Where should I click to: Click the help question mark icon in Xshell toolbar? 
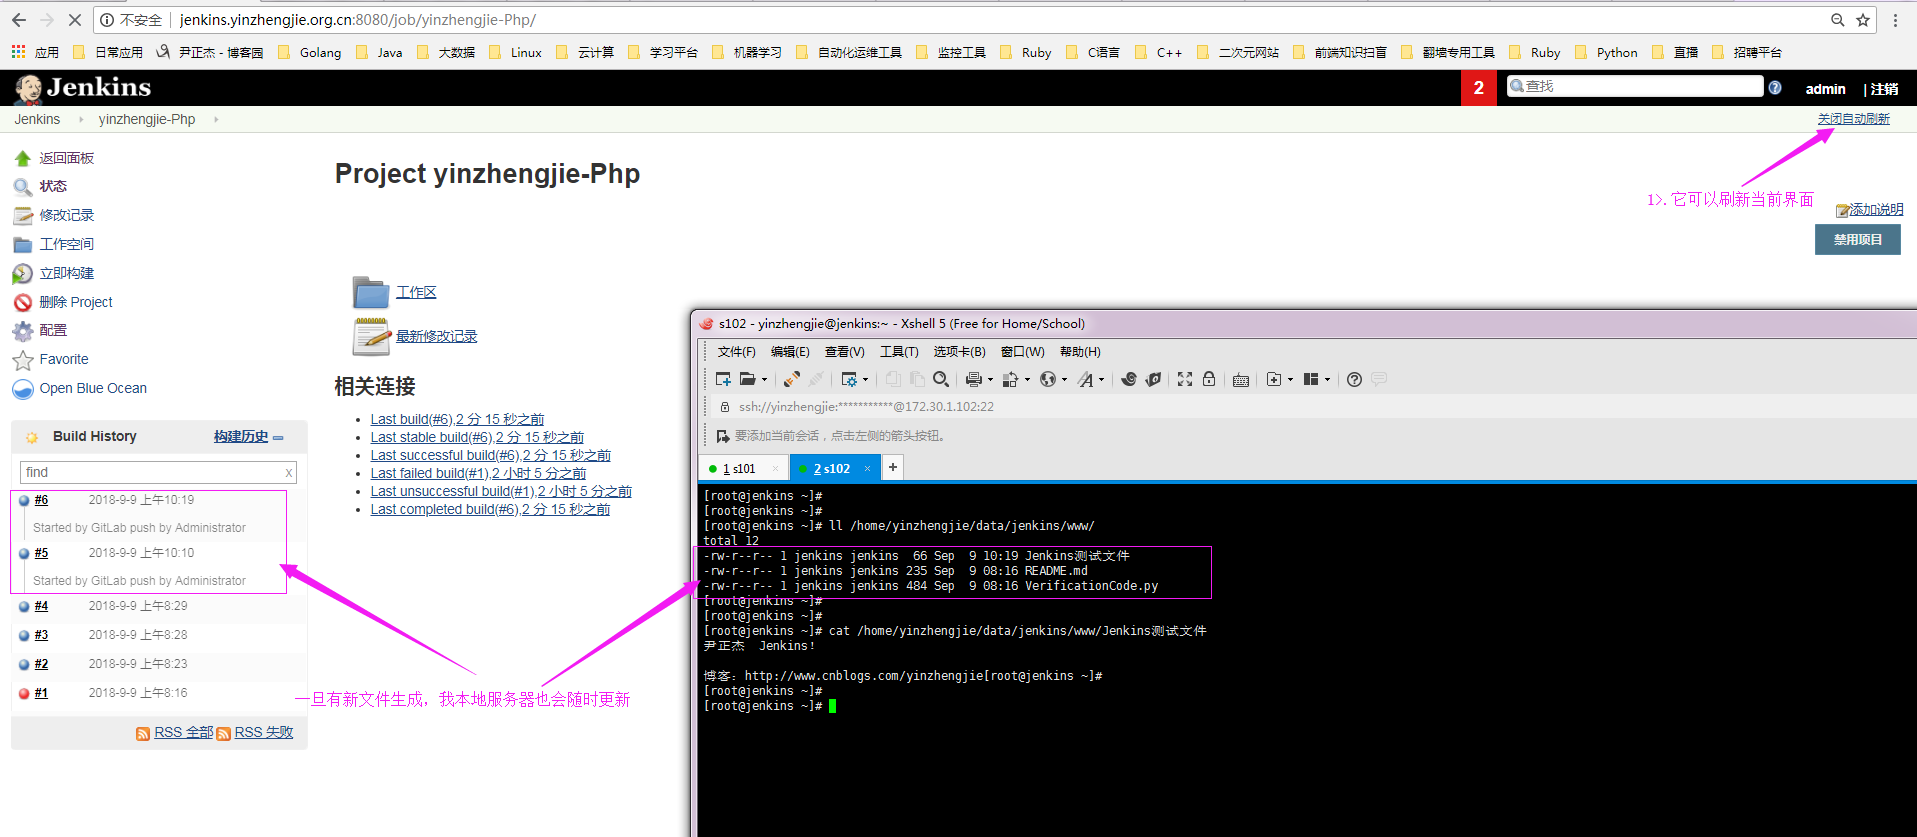coord(1354,379)
